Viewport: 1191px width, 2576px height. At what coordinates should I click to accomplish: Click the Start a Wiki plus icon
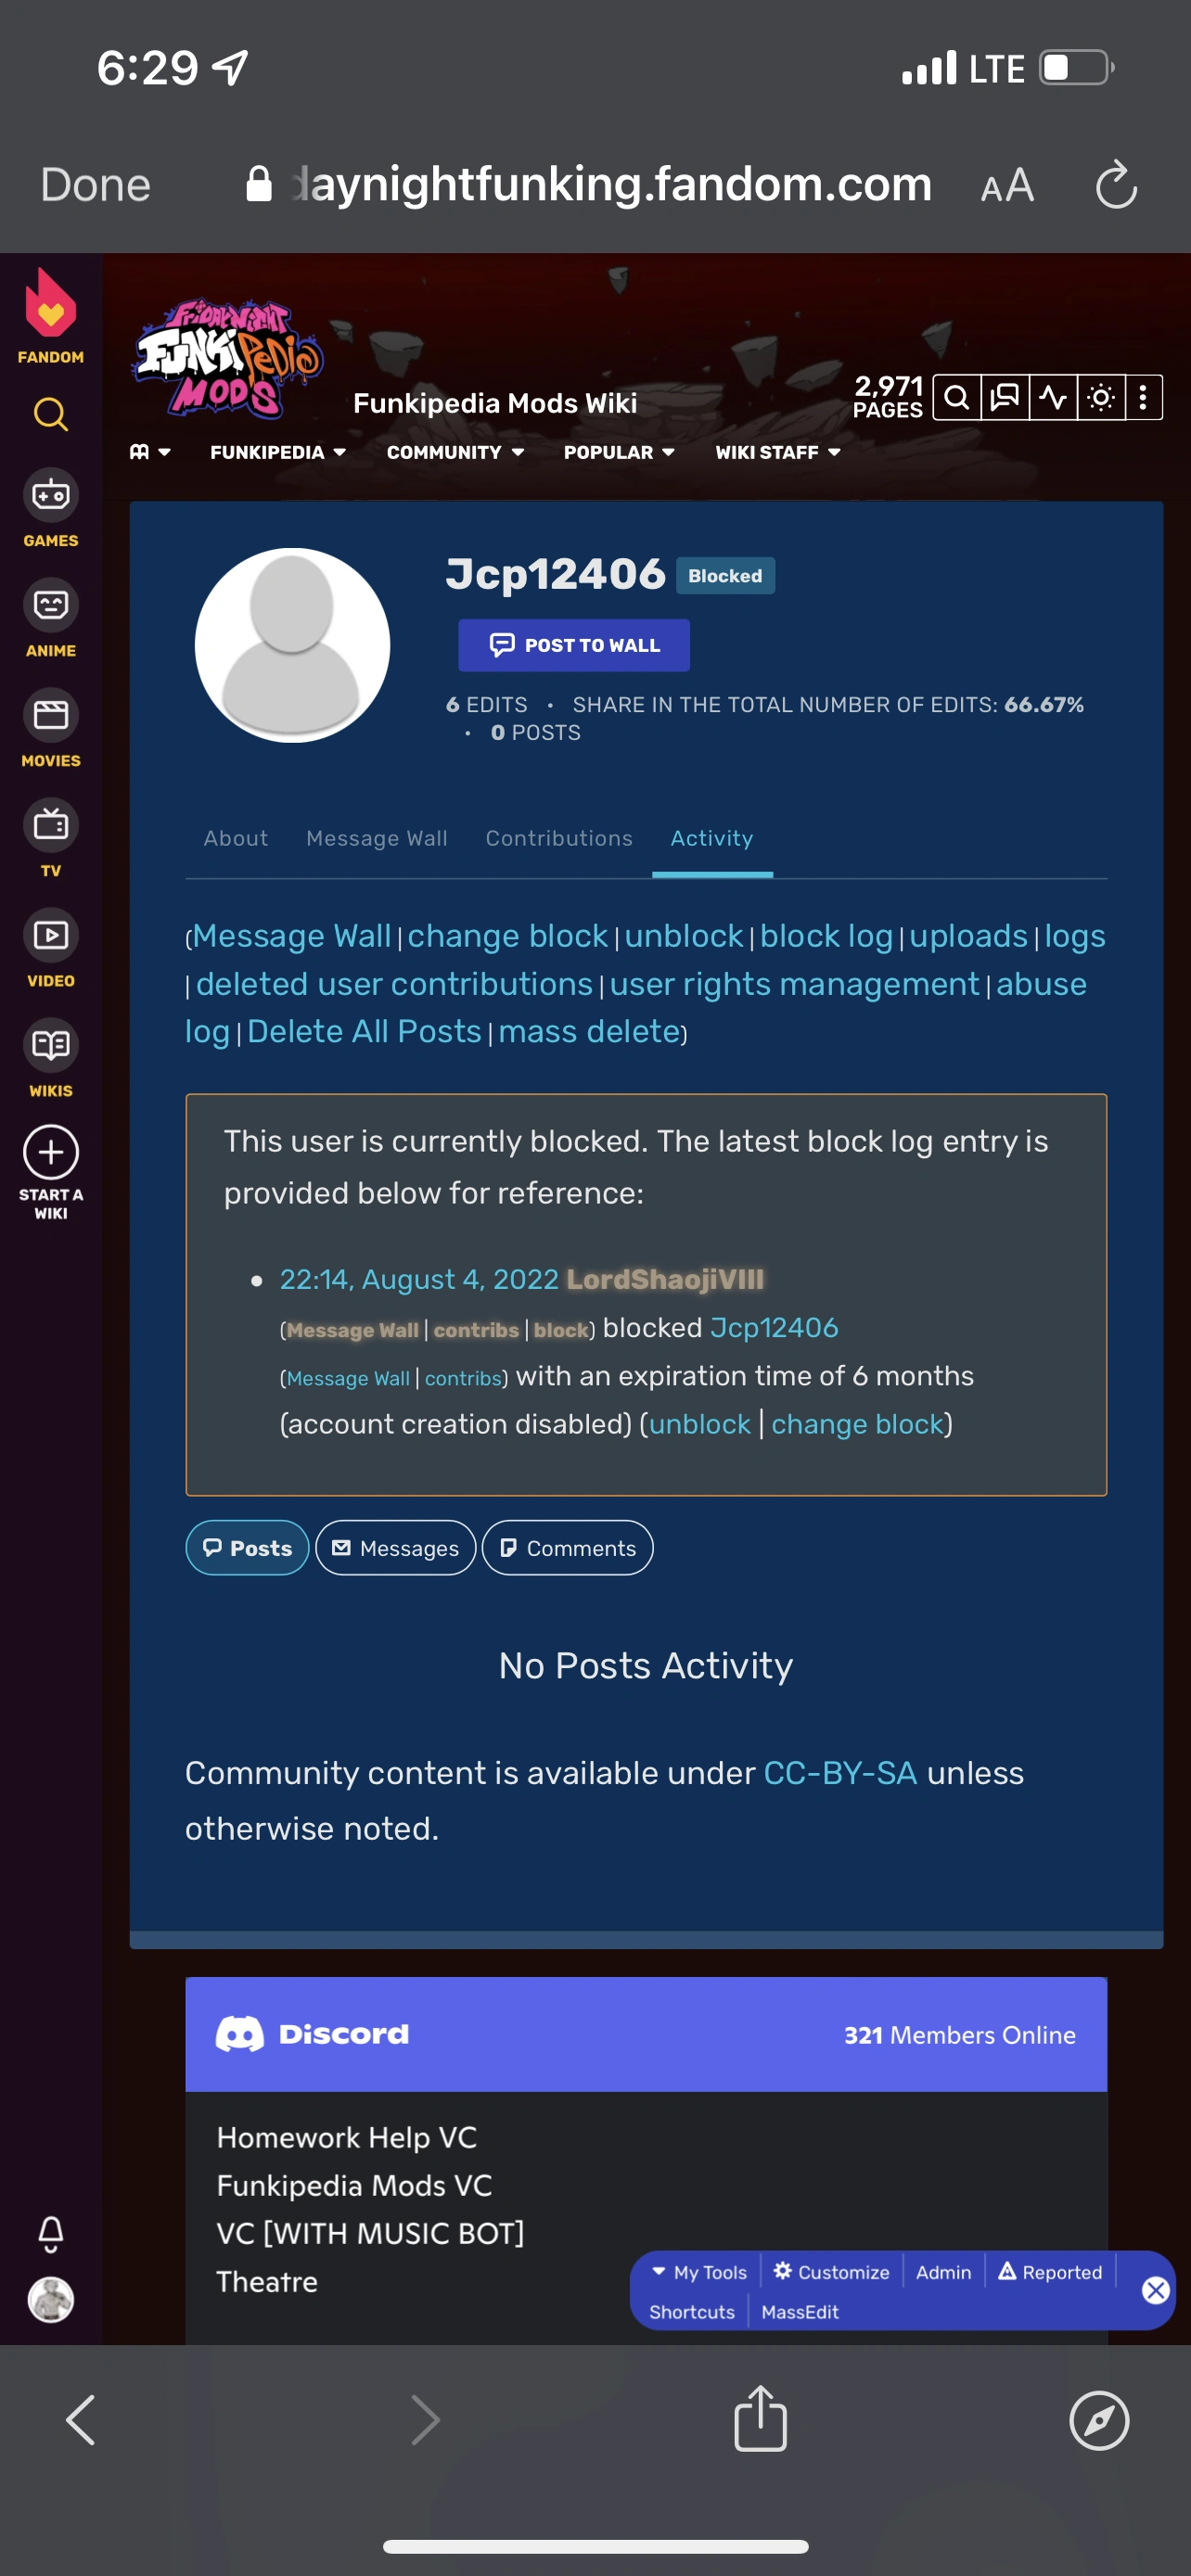tap(51, 1153)
